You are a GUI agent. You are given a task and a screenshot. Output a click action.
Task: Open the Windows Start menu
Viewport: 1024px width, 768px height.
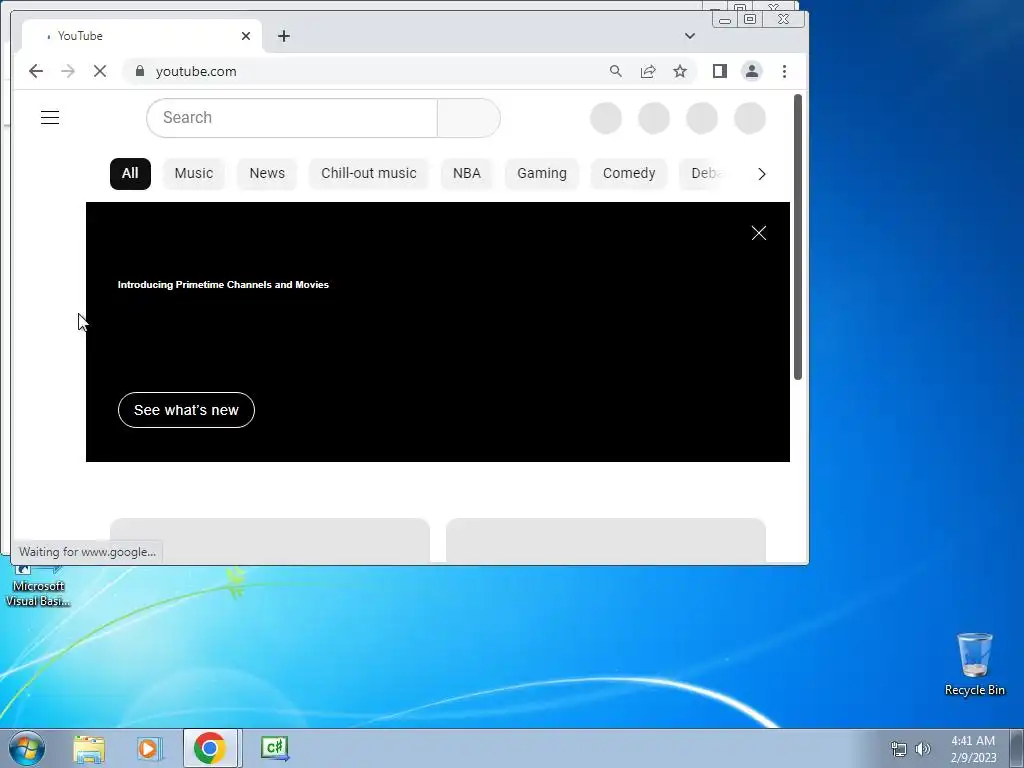[x=27, y=748]
